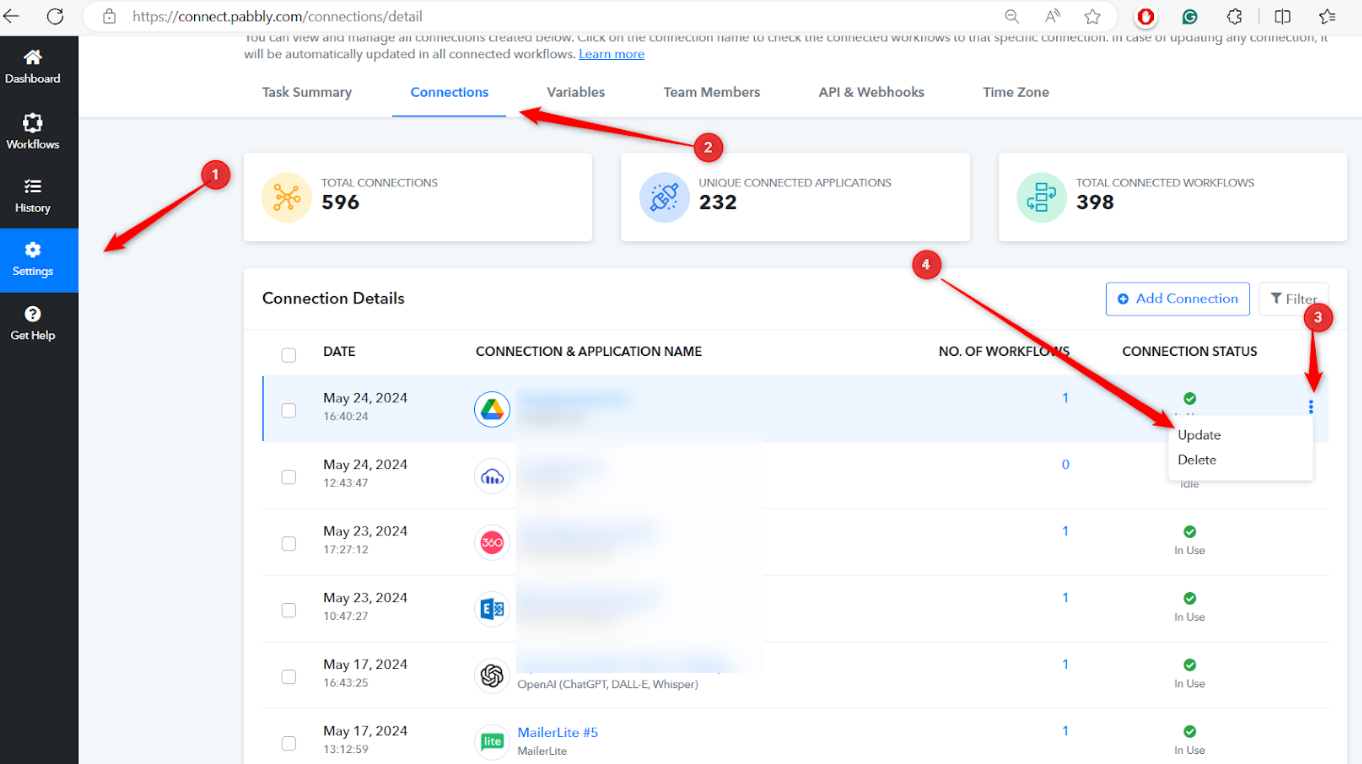Add page to favorites with star icon
The width and height of the screenshot is (1362, 764).
[1093, 16]
